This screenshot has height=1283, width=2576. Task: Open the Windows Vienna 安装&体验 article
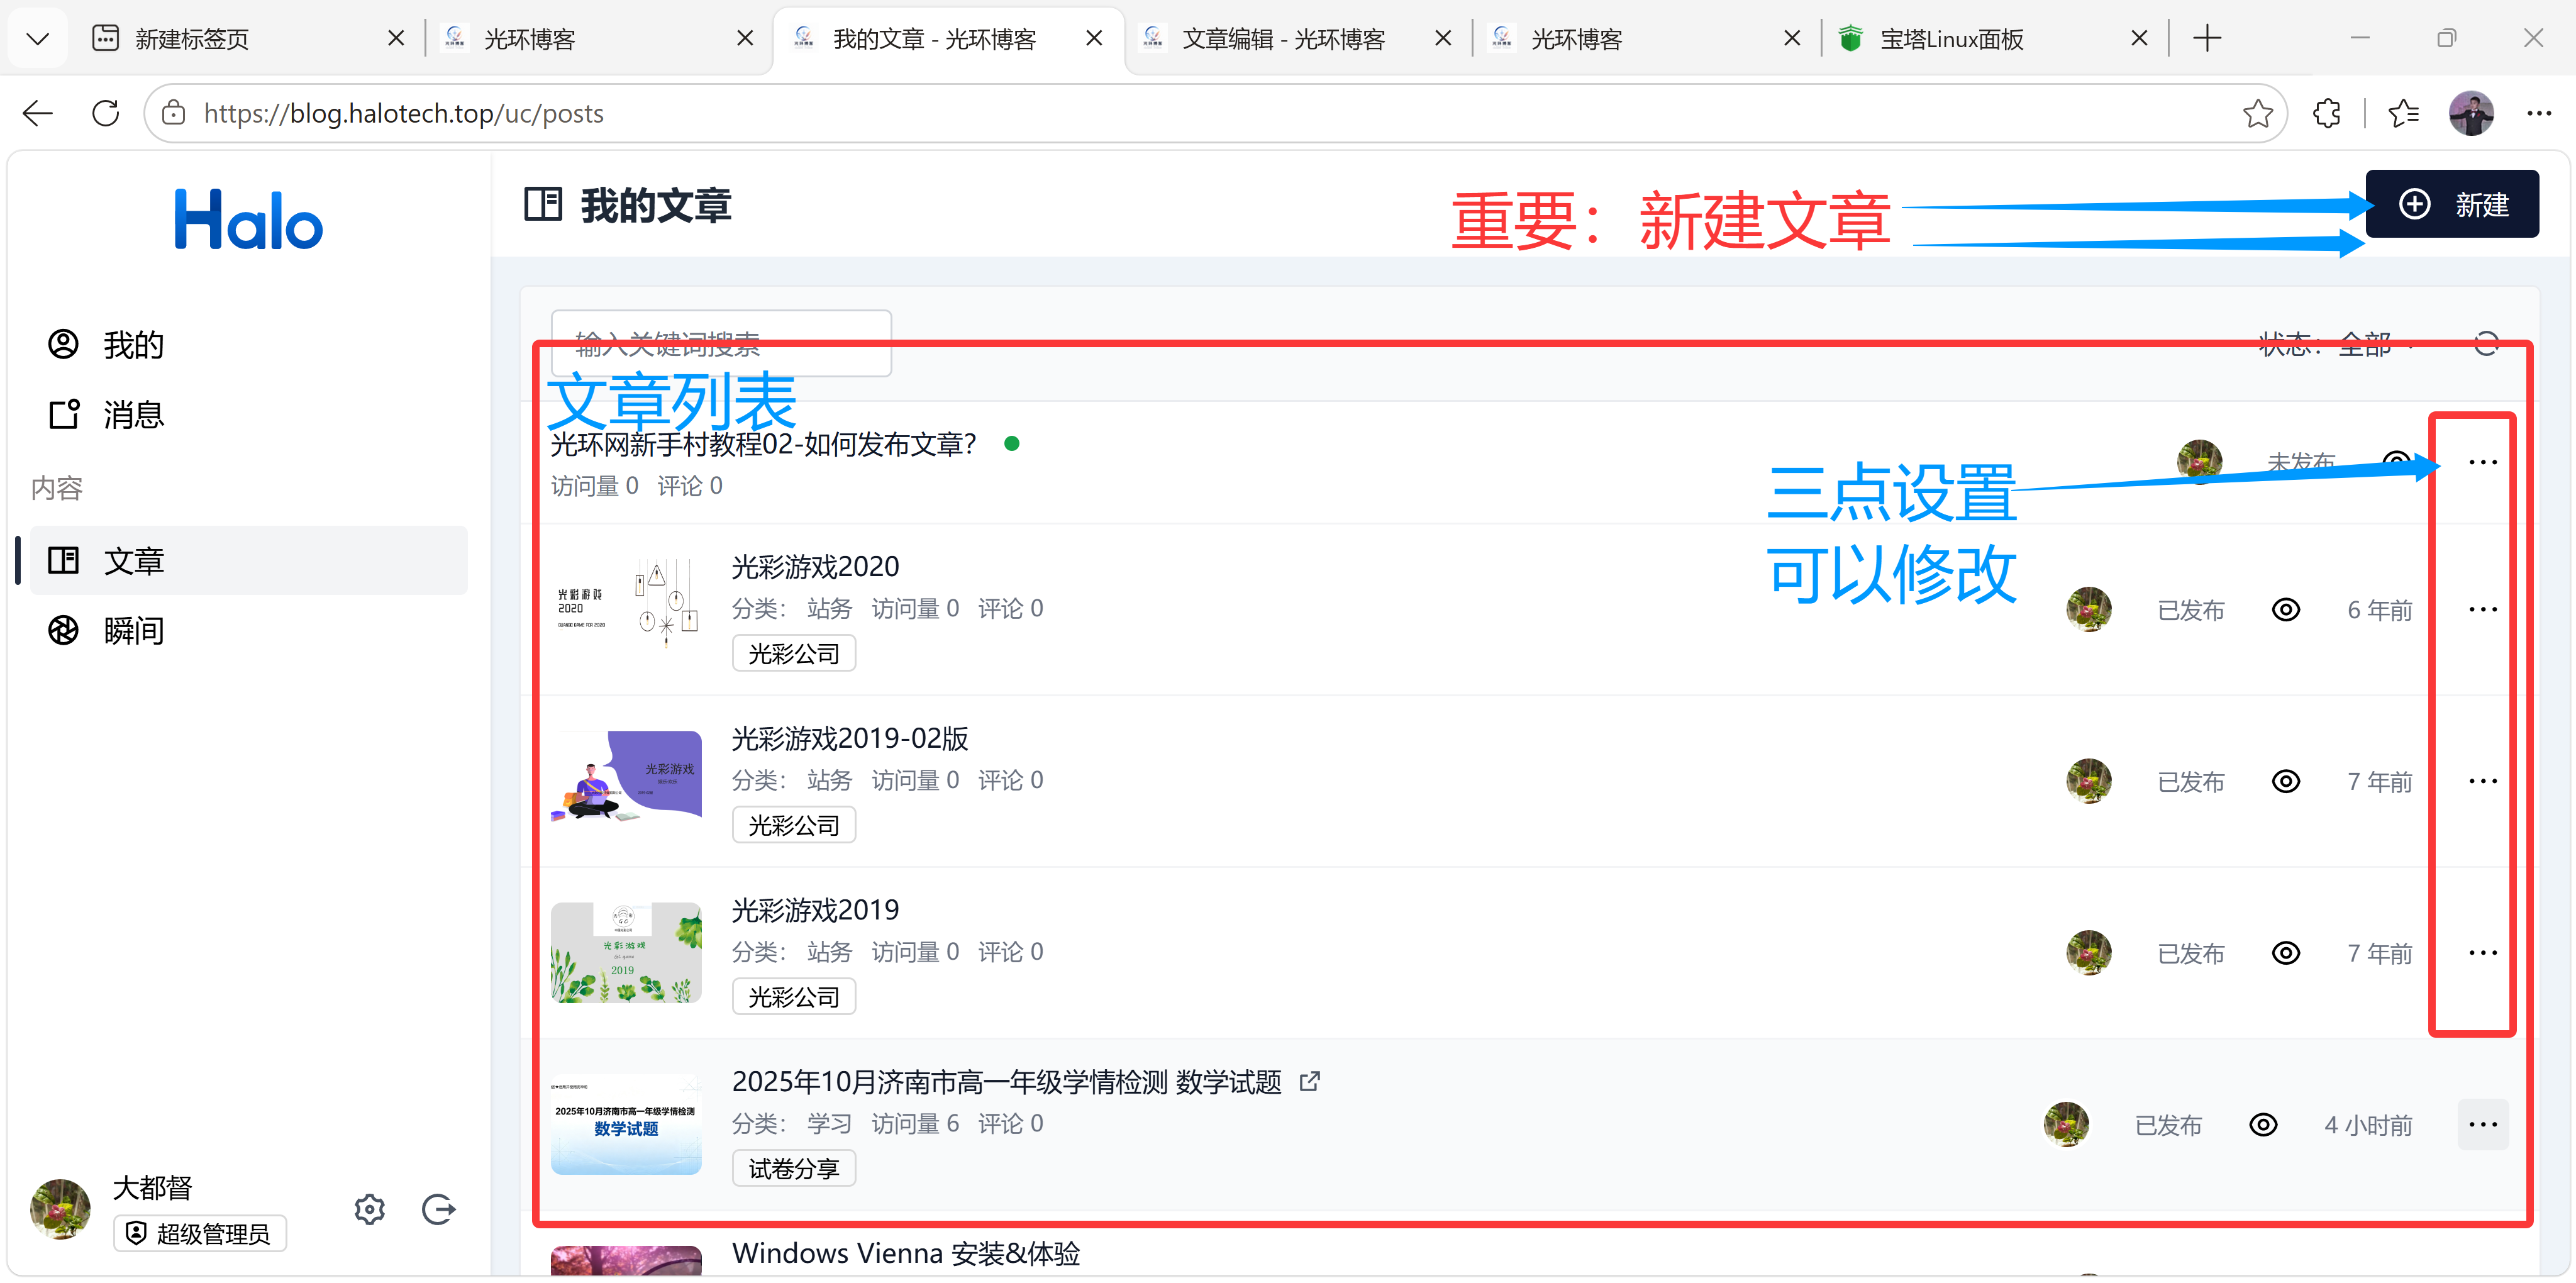click(x=906, y=1253)
